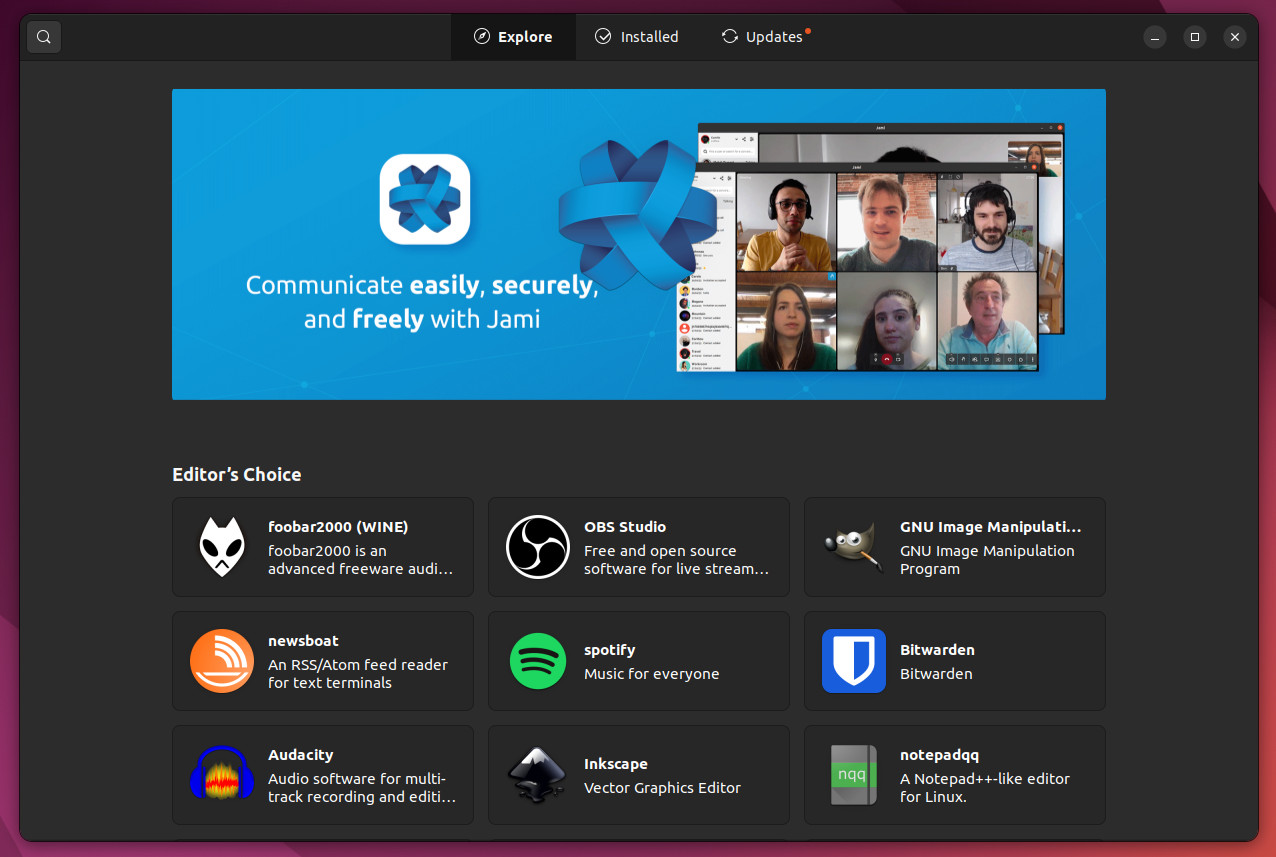This screenshot has height=857, width=1276.
Task: Maximize the software window
Action: (x=1195, y=37)
